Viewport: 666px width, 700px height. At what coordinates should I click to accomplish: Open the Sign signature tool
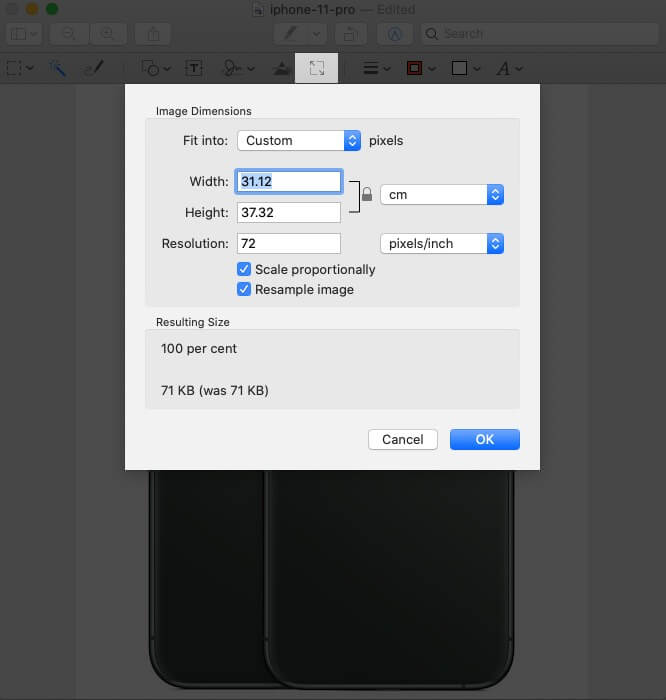[232, 68]
